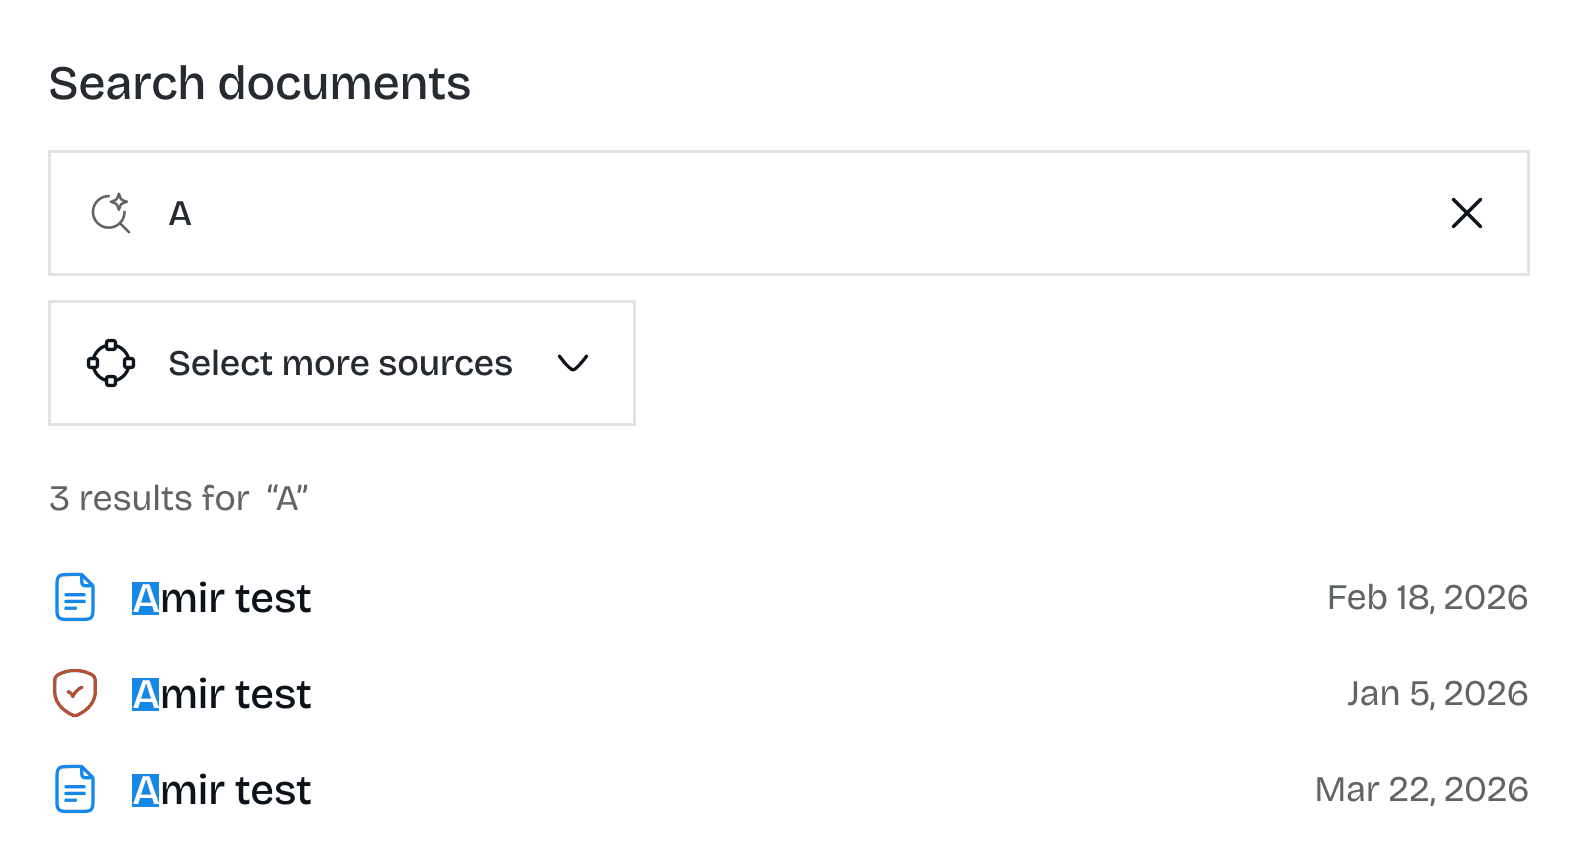This screenshot has width=1578, height=858.
Task: Click the Feb 18, 2026 date
Action: [1427, 598]
